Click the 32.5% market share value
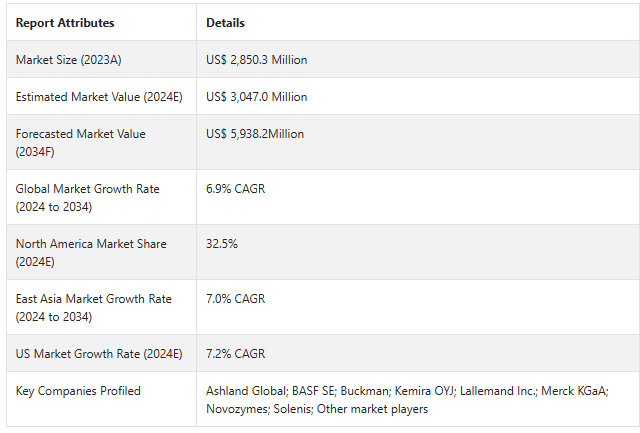 (222, 244)
